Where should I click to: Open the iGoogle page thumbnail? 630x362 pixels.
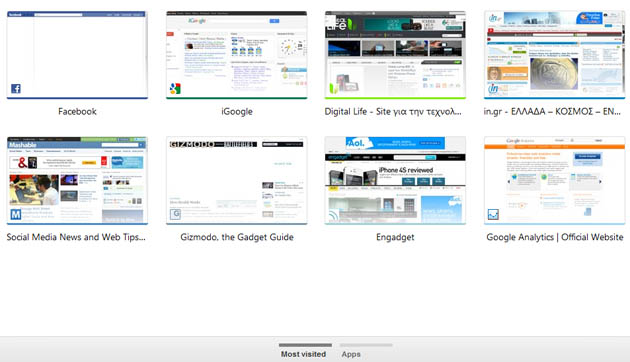(237, 55)
